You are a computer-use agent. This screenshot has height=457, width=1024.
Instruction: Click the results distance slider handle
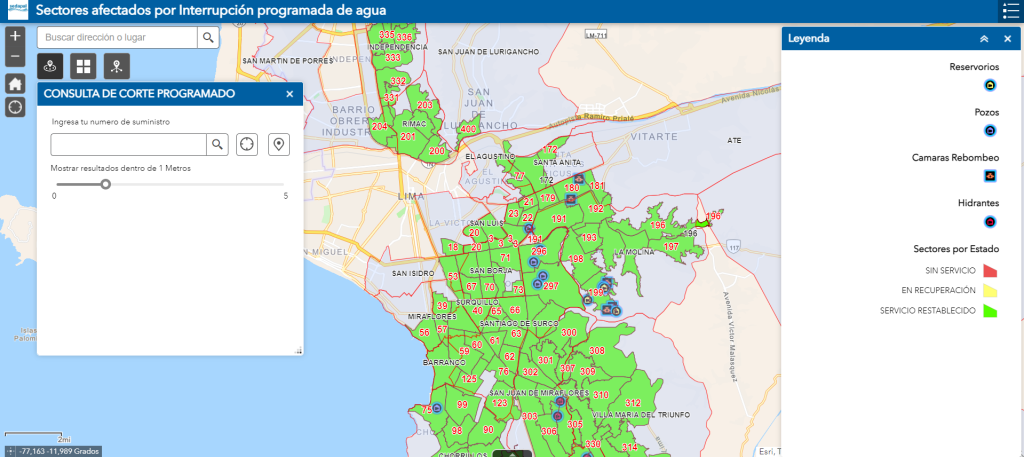point(105,184)
